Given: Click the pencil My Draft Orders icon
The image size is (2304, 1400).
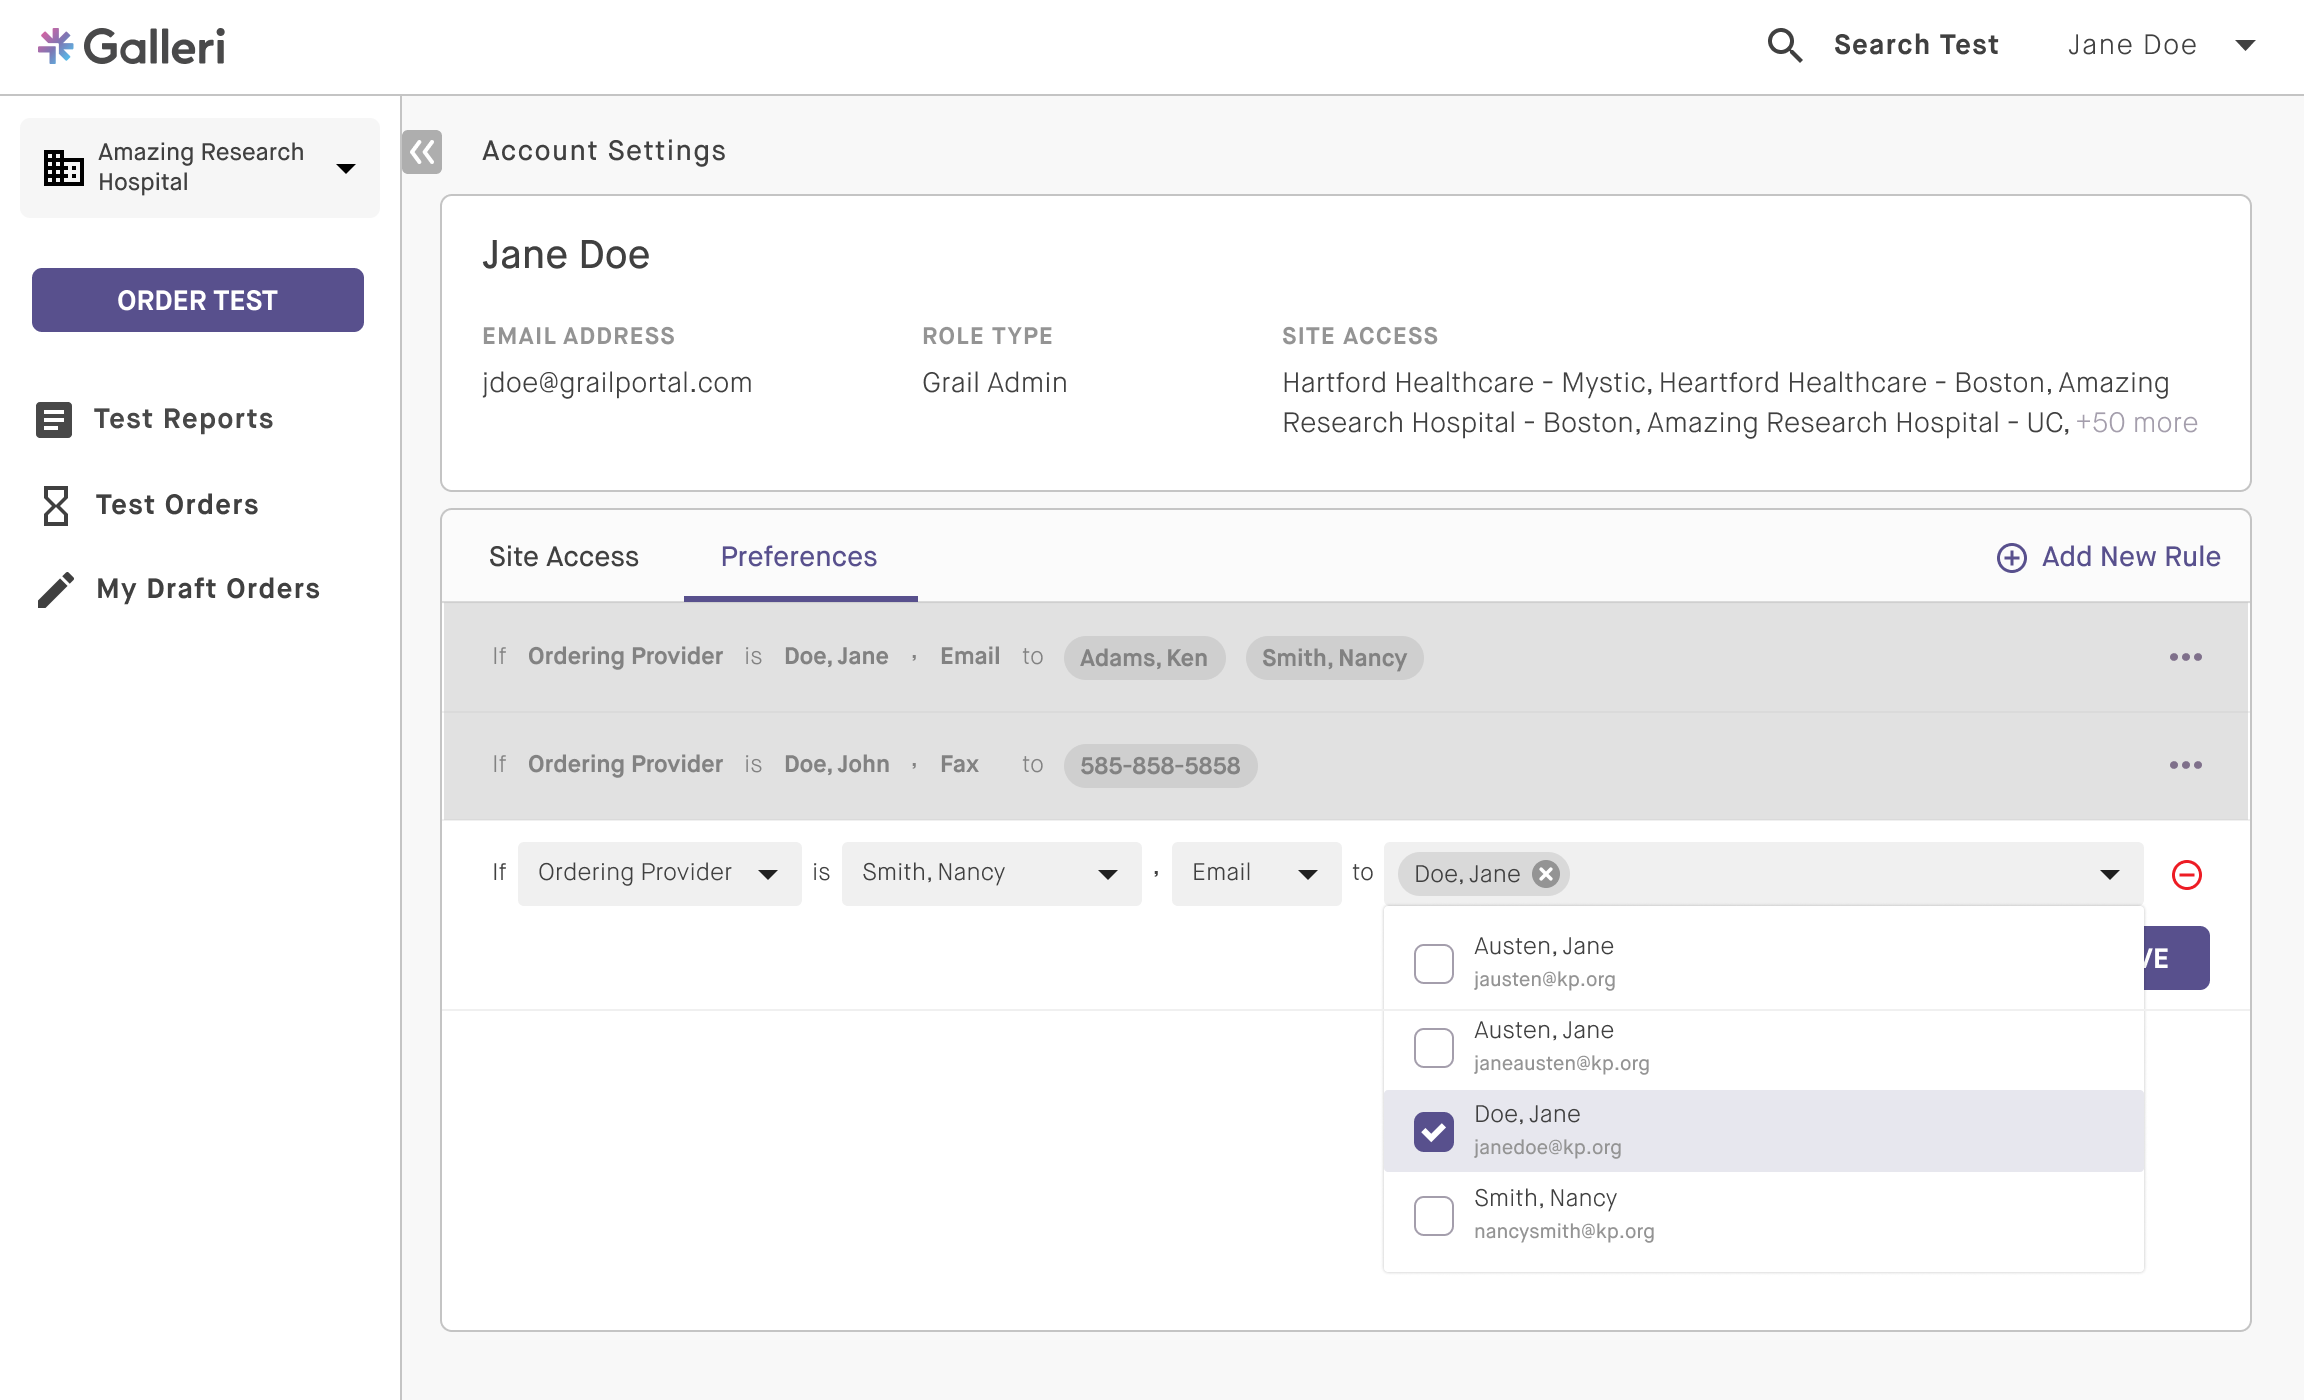Looking at the screenshot, I should point(56,589).
